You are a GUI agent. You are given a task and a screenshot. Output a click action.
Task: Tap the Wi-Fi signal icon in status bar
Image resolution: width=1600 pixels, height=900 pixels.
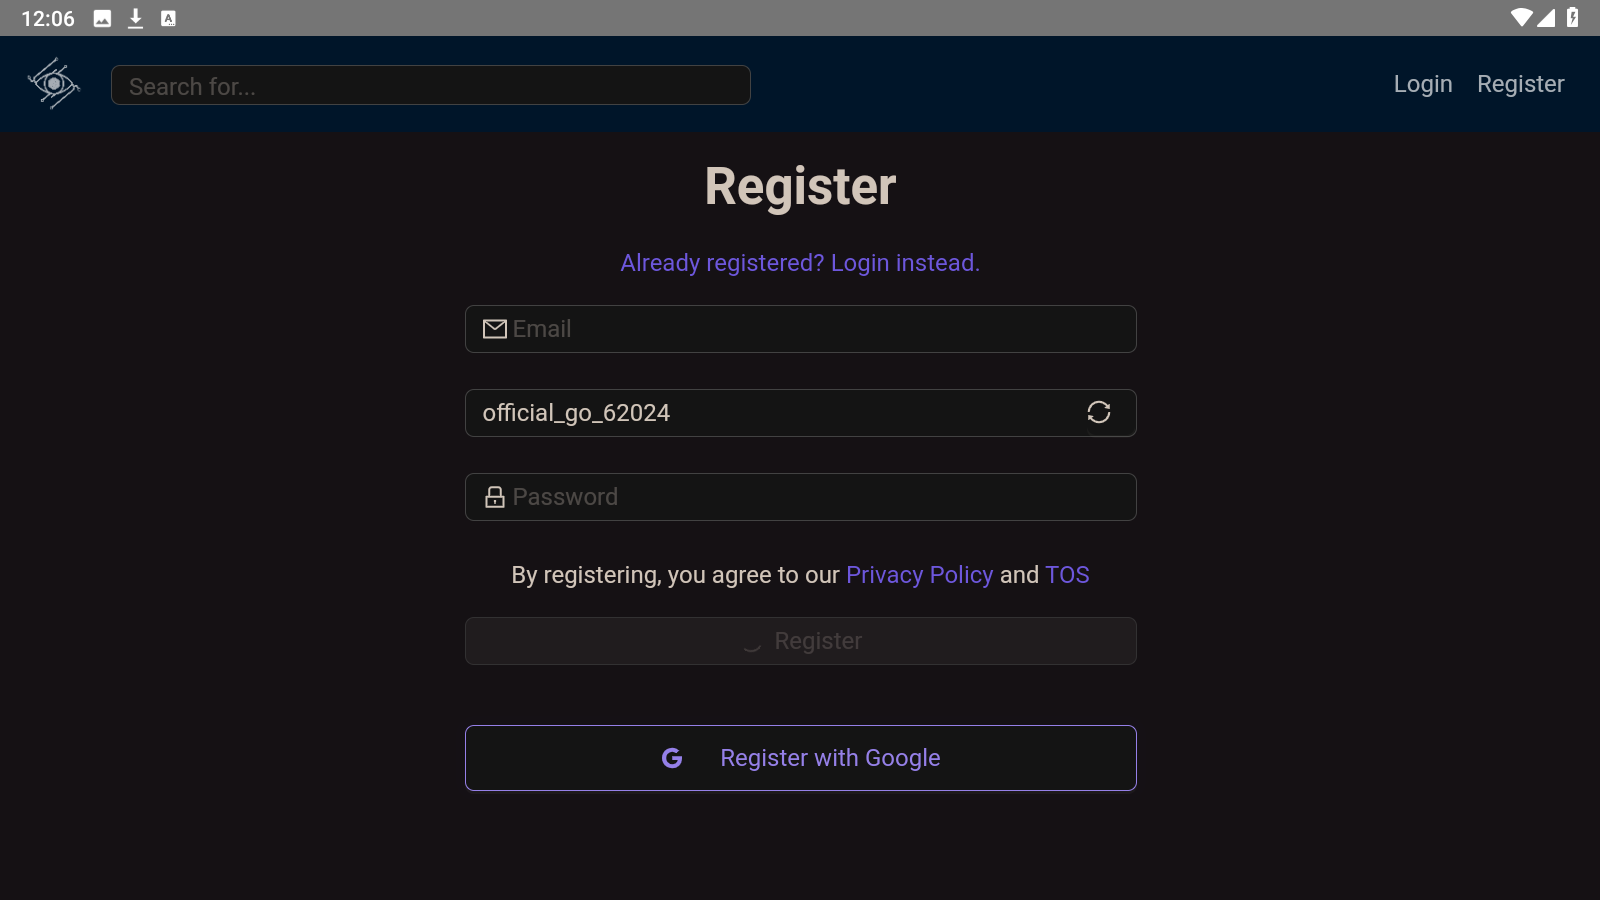[x=1521, y=18]
